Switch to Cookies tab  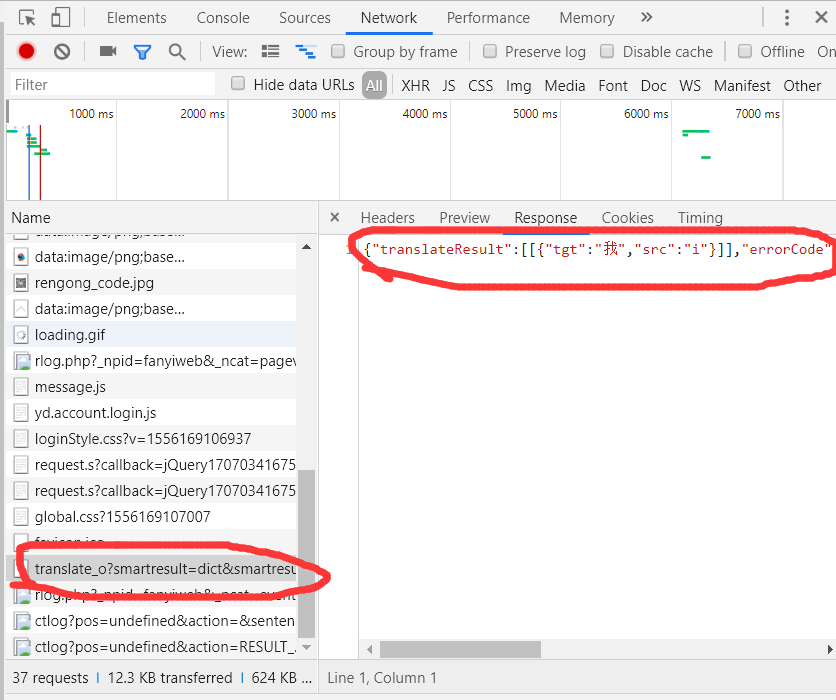[628, 218]
